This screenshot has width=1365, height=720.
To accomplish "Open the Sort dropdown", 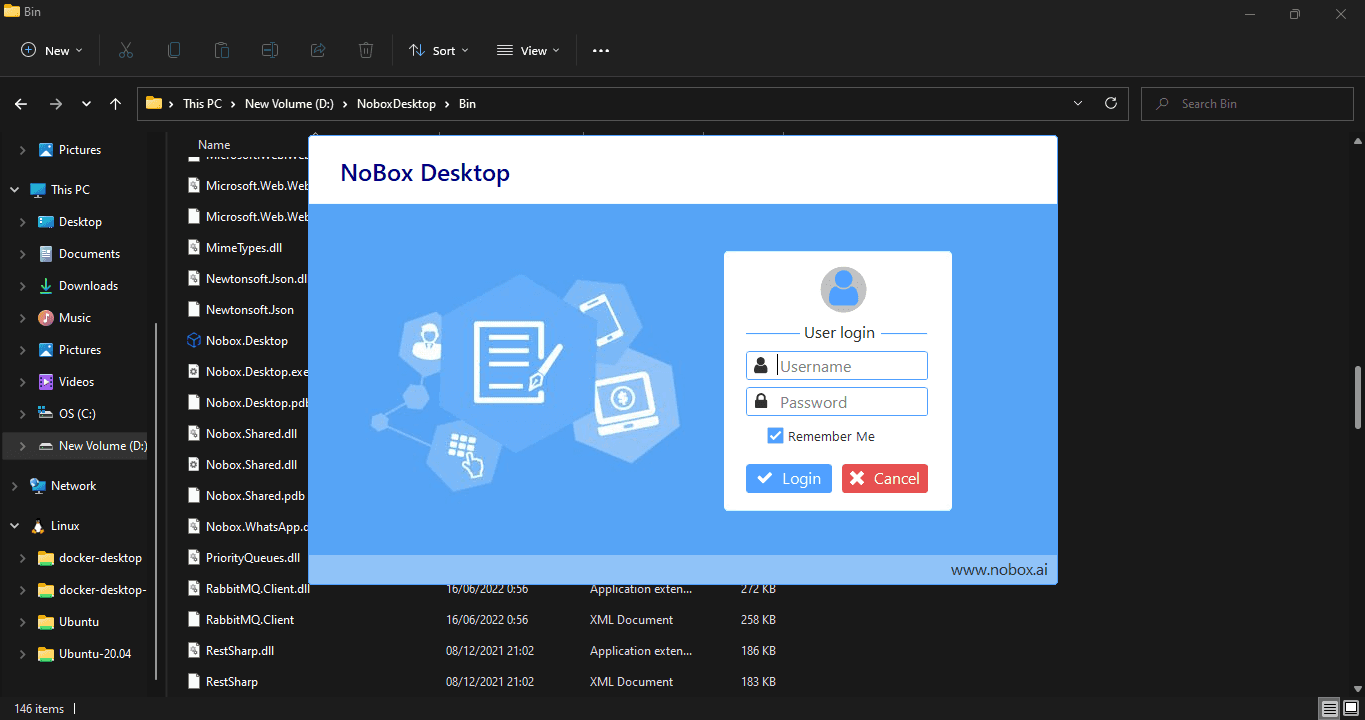I will tap(438, 50).
